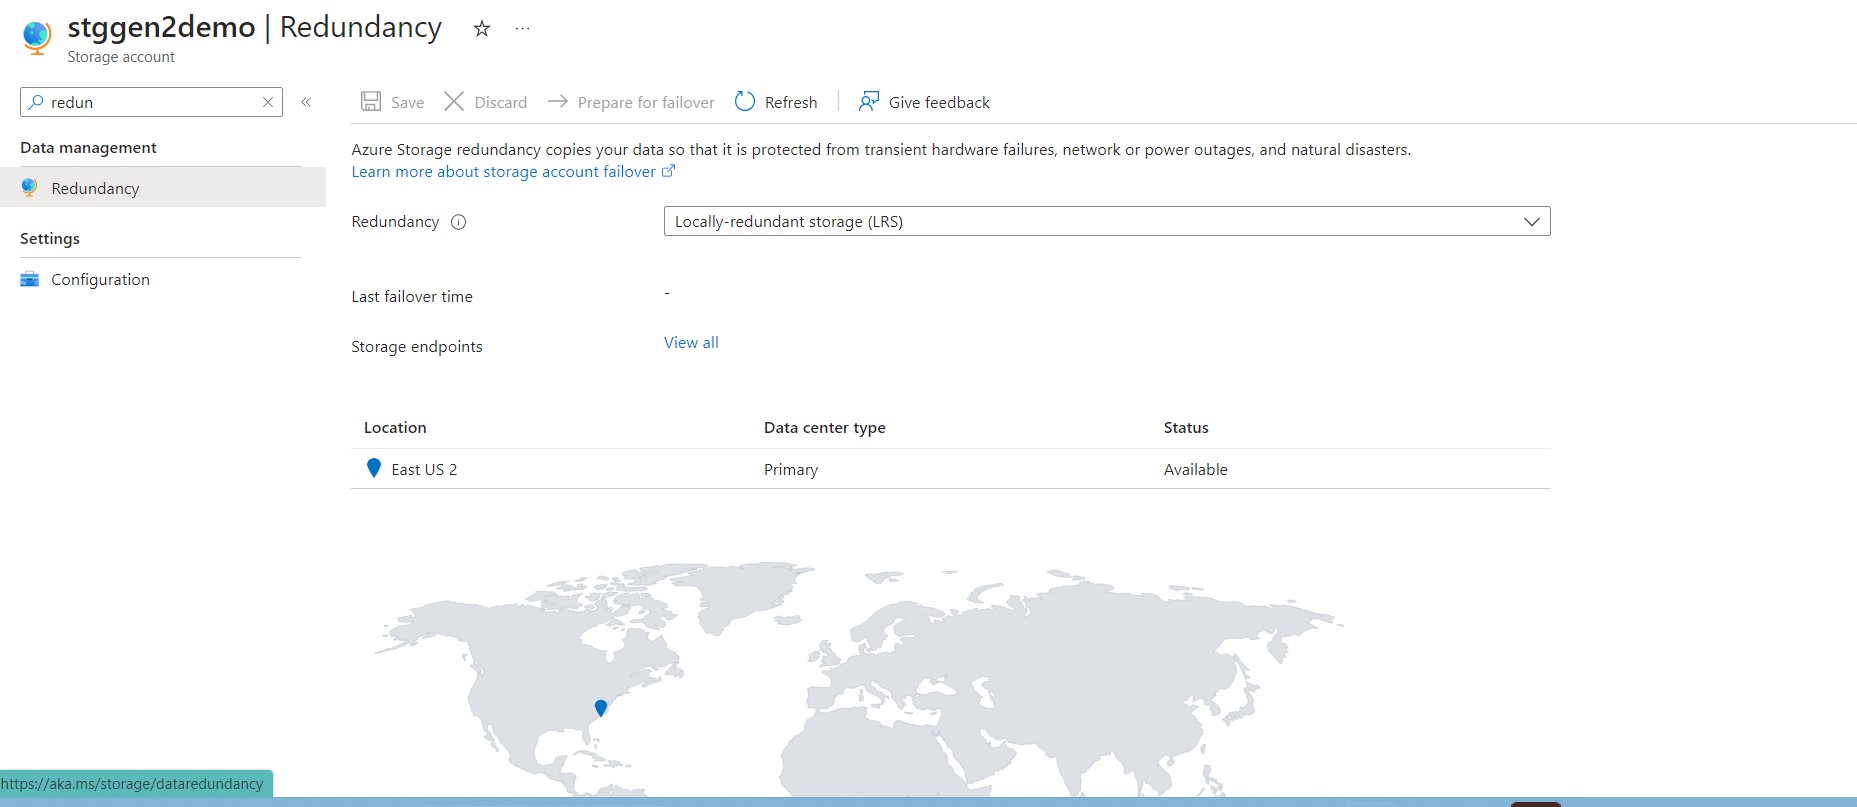Open the Redundancy type dropdown
The image size is (1857, 807).
(1107, 221)
